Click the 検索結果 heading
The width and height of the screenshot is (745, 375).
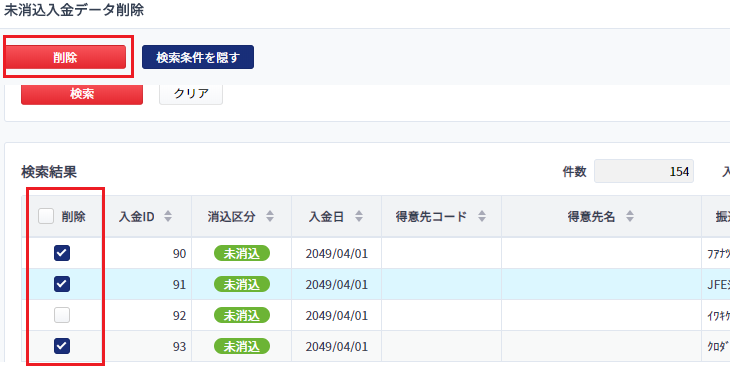point(49,172)
